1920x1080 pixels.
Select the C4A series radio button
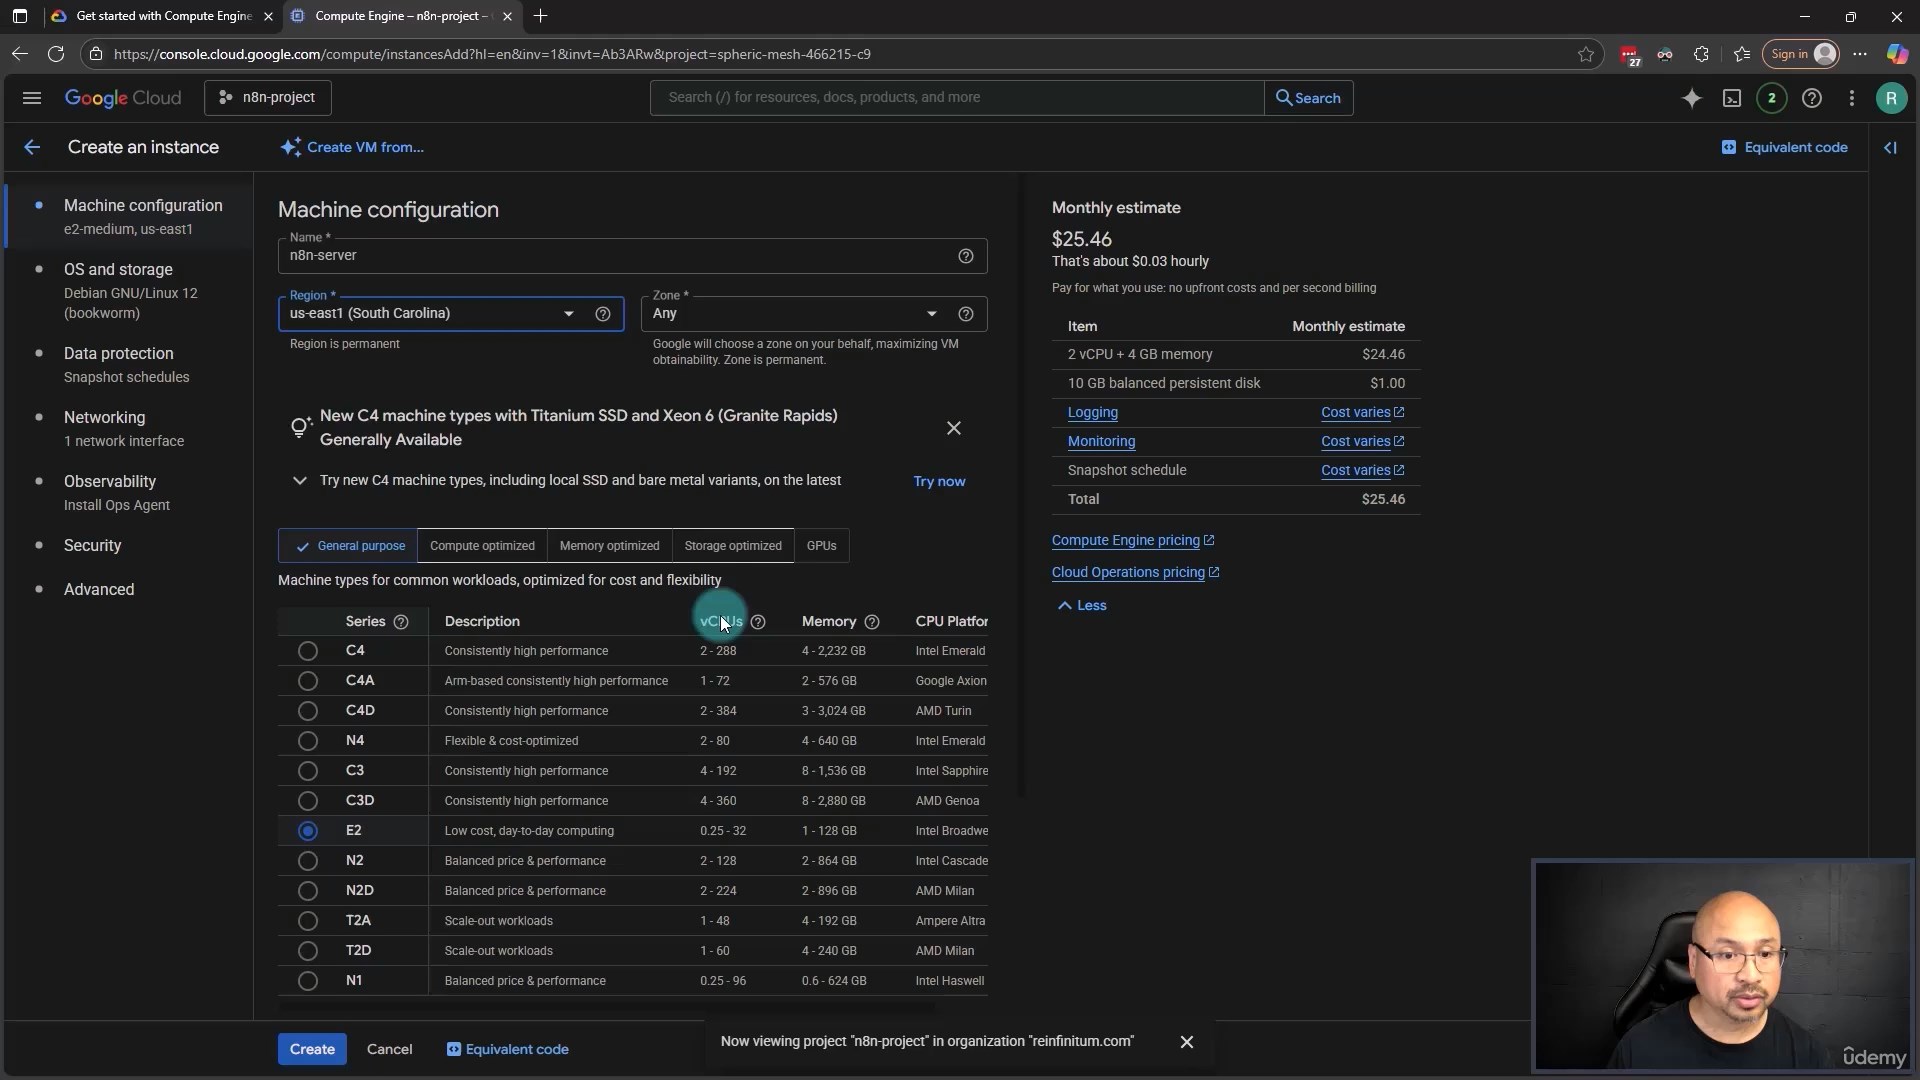[308, 681]
